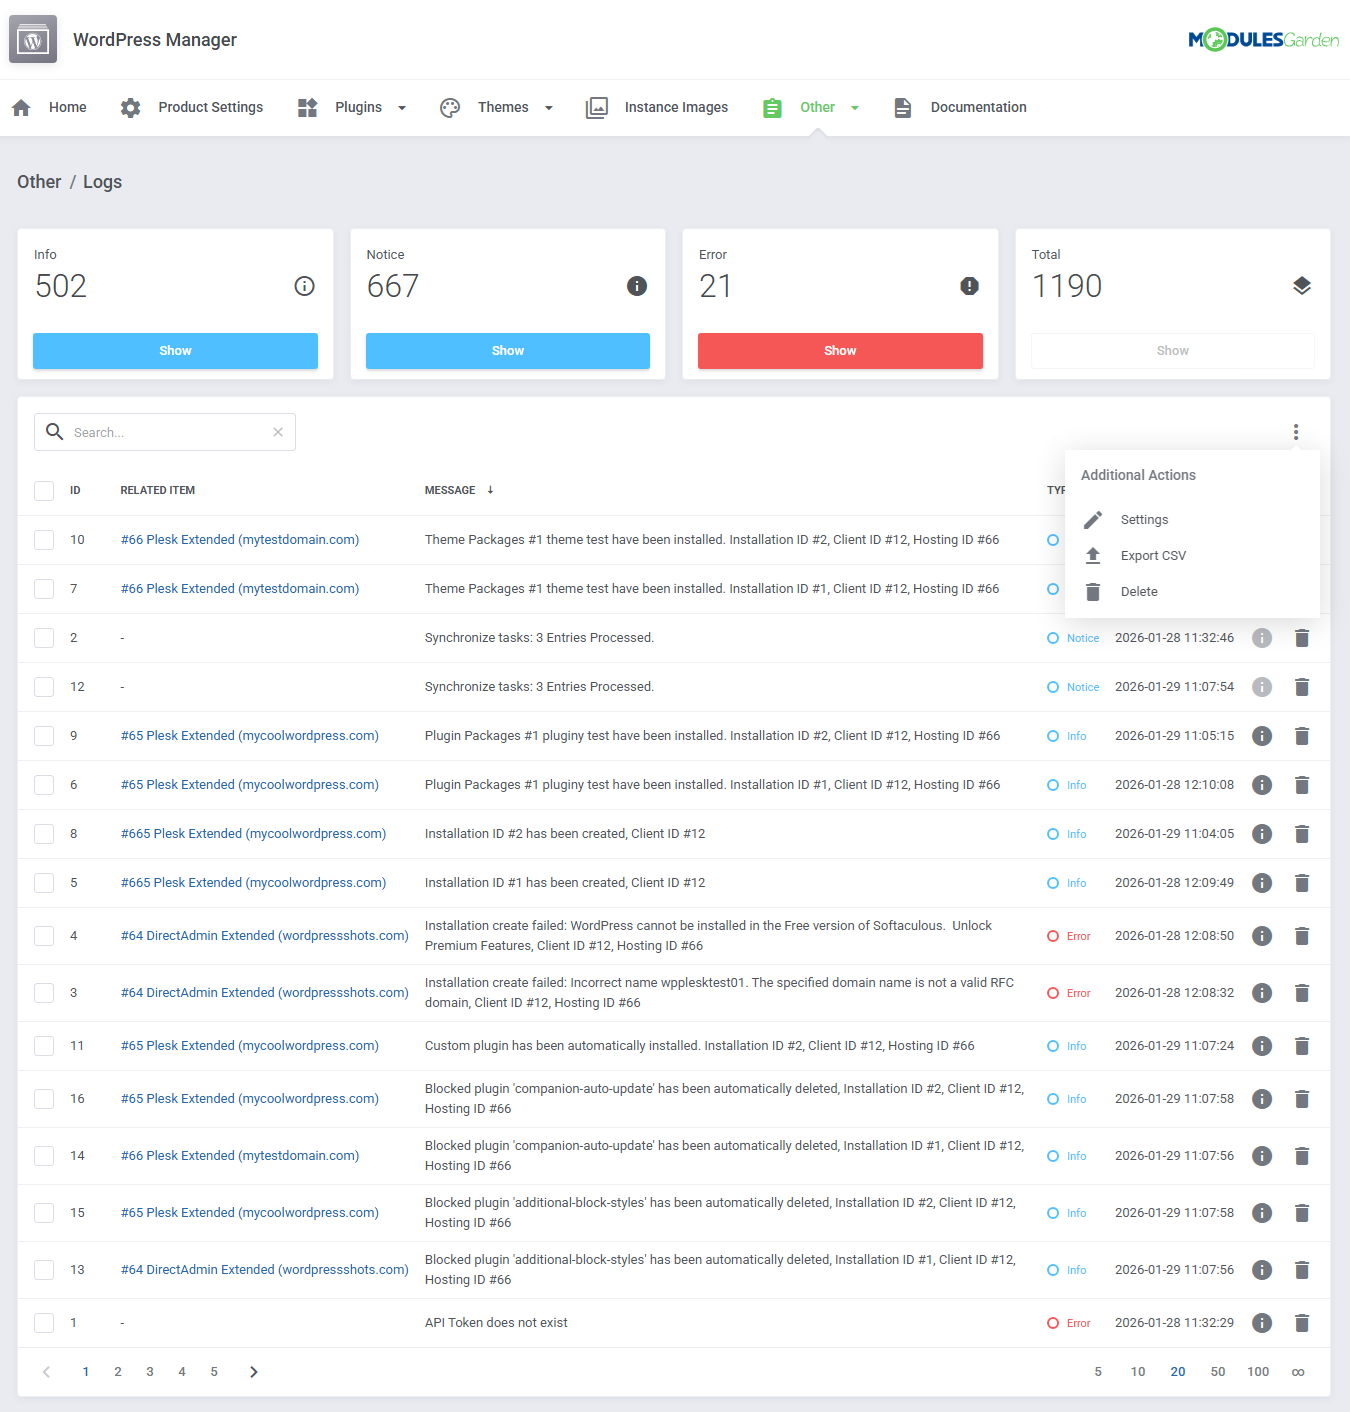1350x1412 pixels.
Task: Show the Error logs
Action: click(840, 351)
